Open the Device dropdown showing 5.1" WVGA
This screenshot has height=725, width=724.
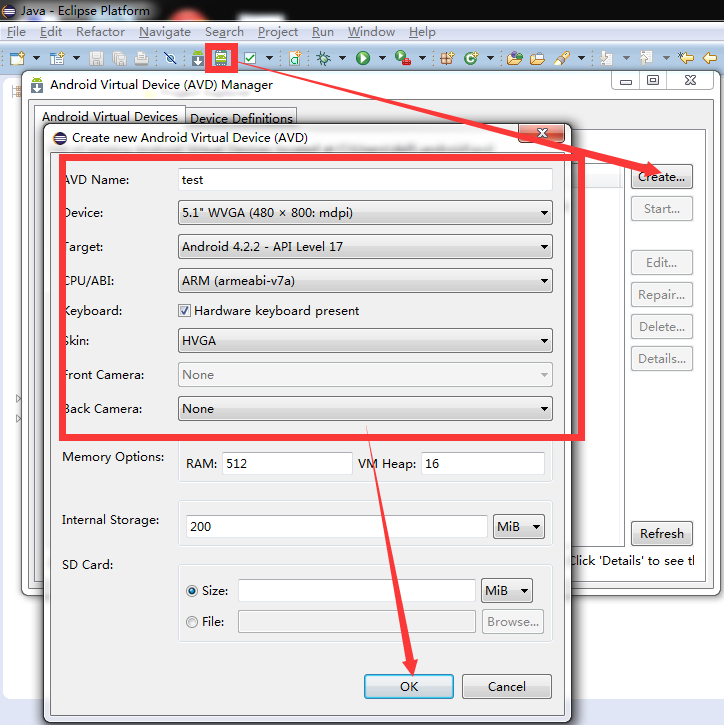[x=365, y=213]
